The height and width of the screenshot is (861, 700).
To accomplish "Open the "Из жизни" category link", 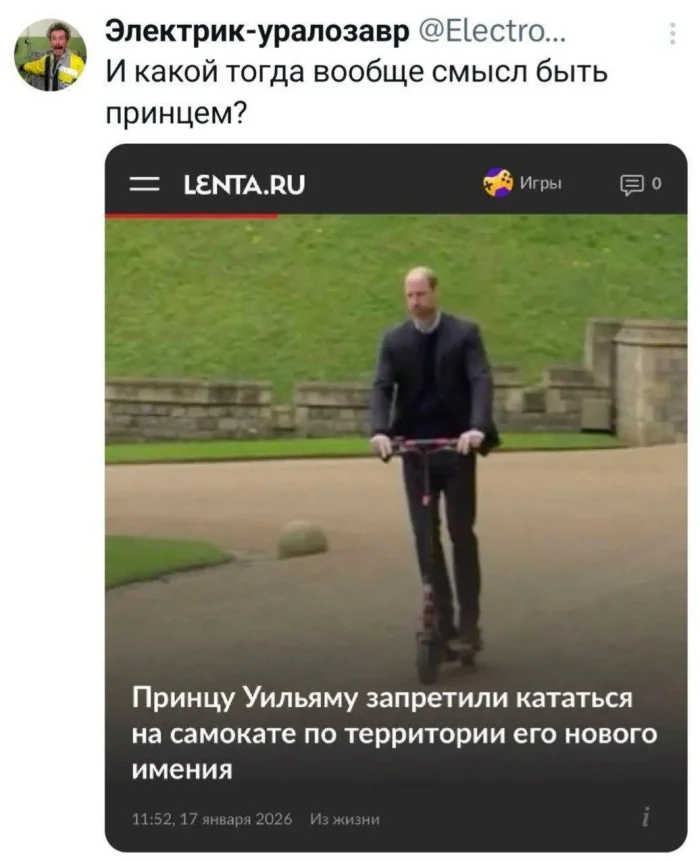I will click(345, 819).
